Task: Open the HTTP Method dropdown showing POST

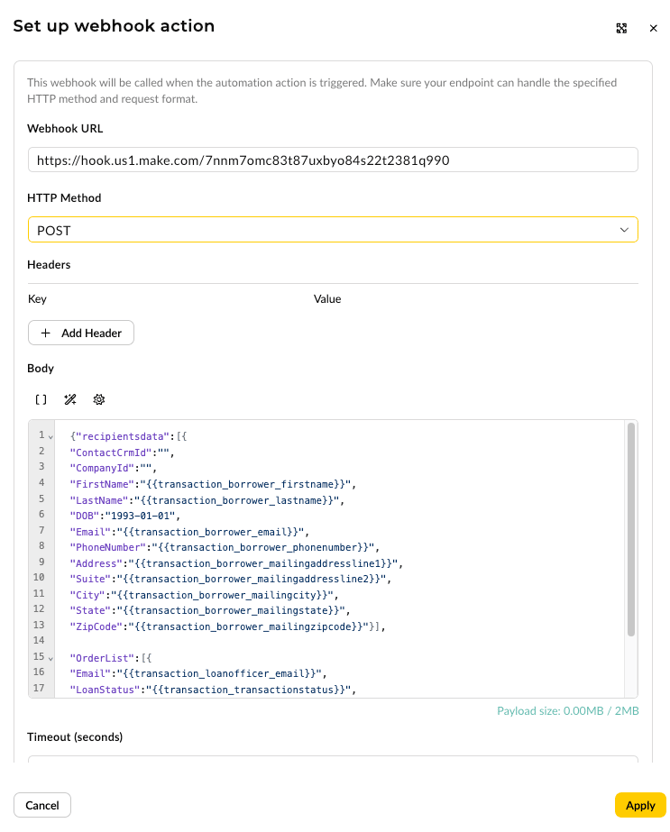Action: (332, 230)
